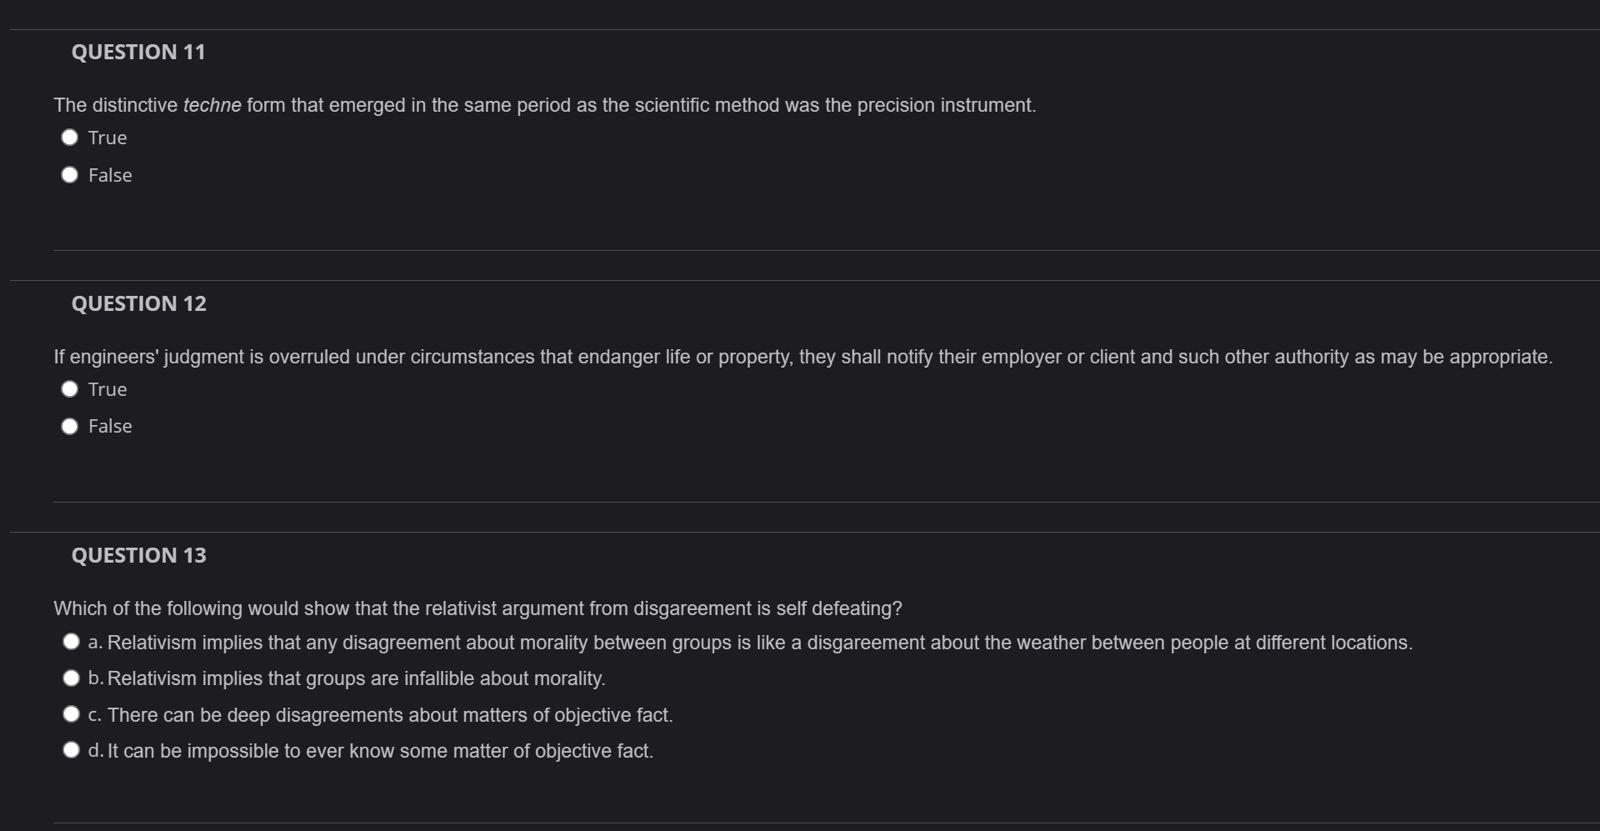Click the QUESTION 12 heading

tap(138, 303)
